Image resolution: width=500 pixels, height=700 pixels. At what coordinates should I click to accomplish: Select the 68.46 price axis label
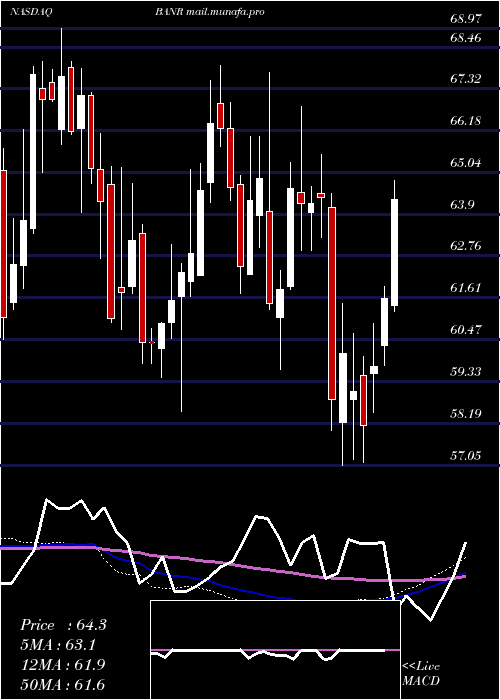point(466,38)
